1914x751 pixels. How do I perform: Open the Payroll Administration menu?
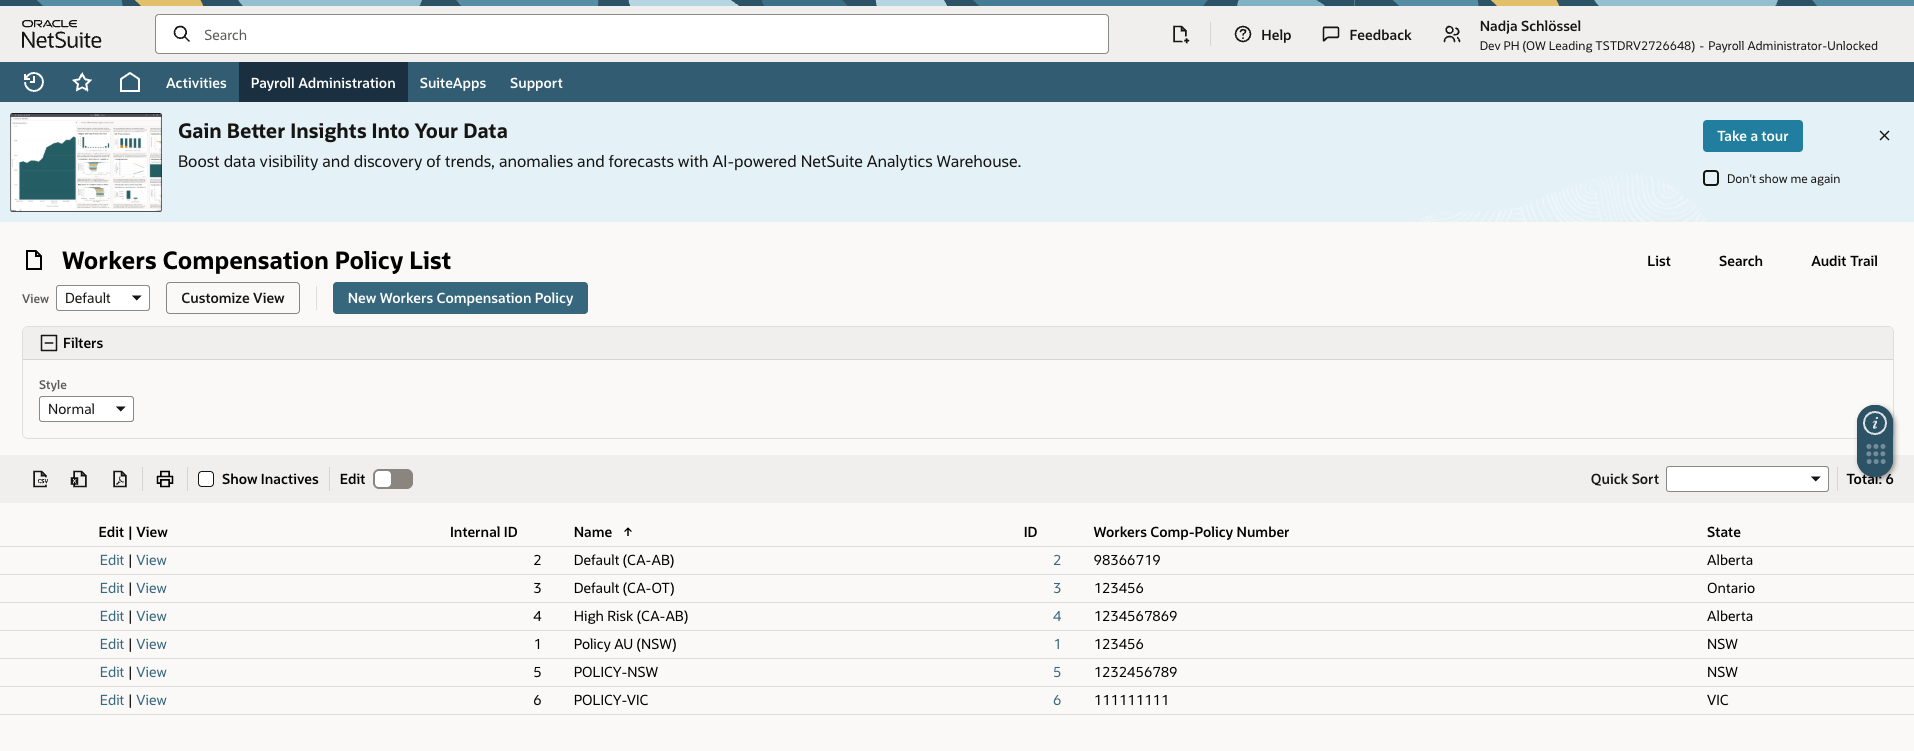tap(323, 83)
